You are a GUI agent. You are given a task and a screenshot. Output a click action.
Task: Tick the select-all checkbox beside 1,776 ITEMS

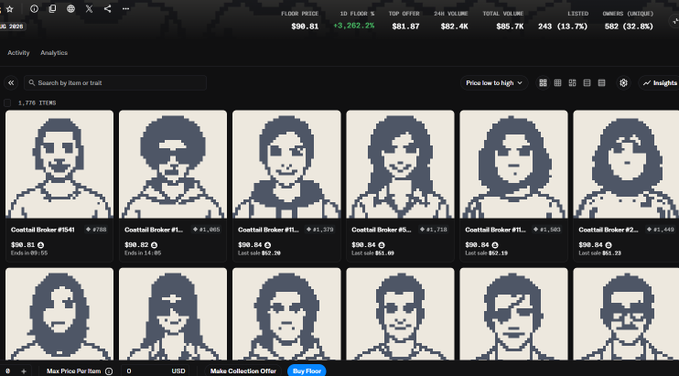7,103
